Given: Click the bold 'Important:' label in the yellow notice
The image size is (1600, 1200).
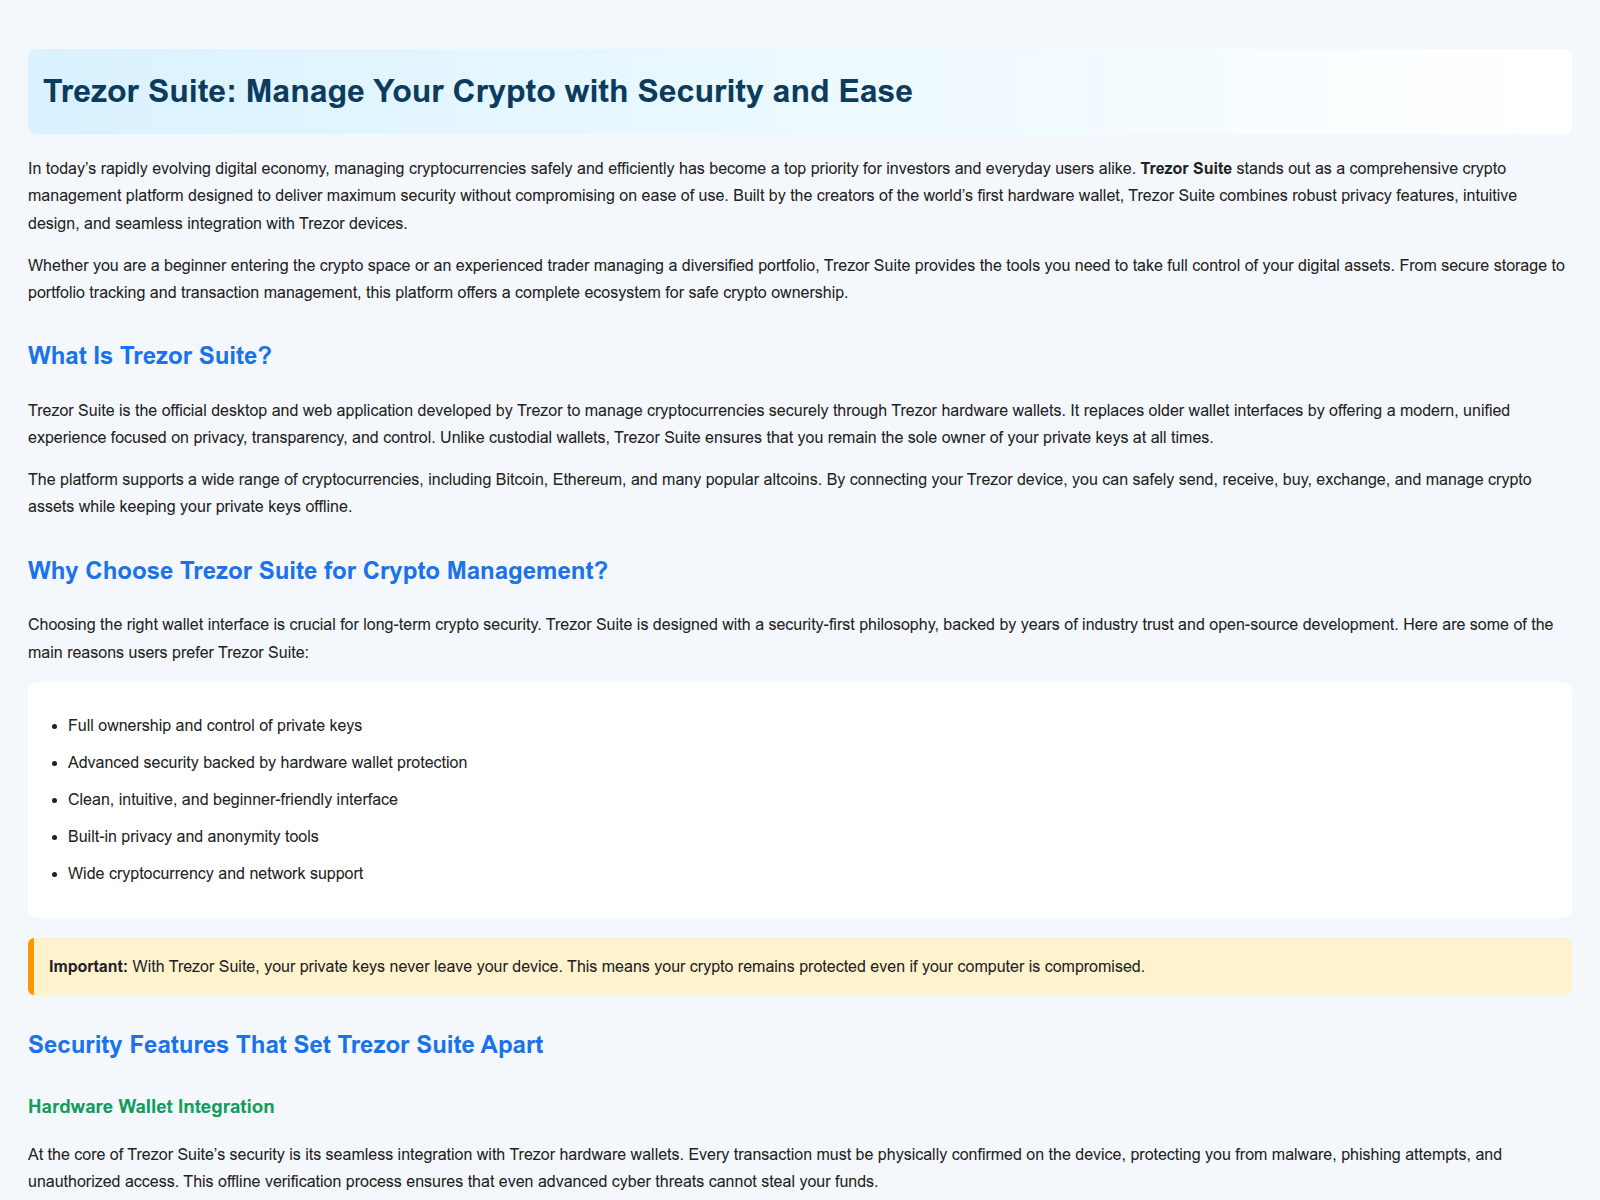Looking at the screenshot, I should coord(88,967).
